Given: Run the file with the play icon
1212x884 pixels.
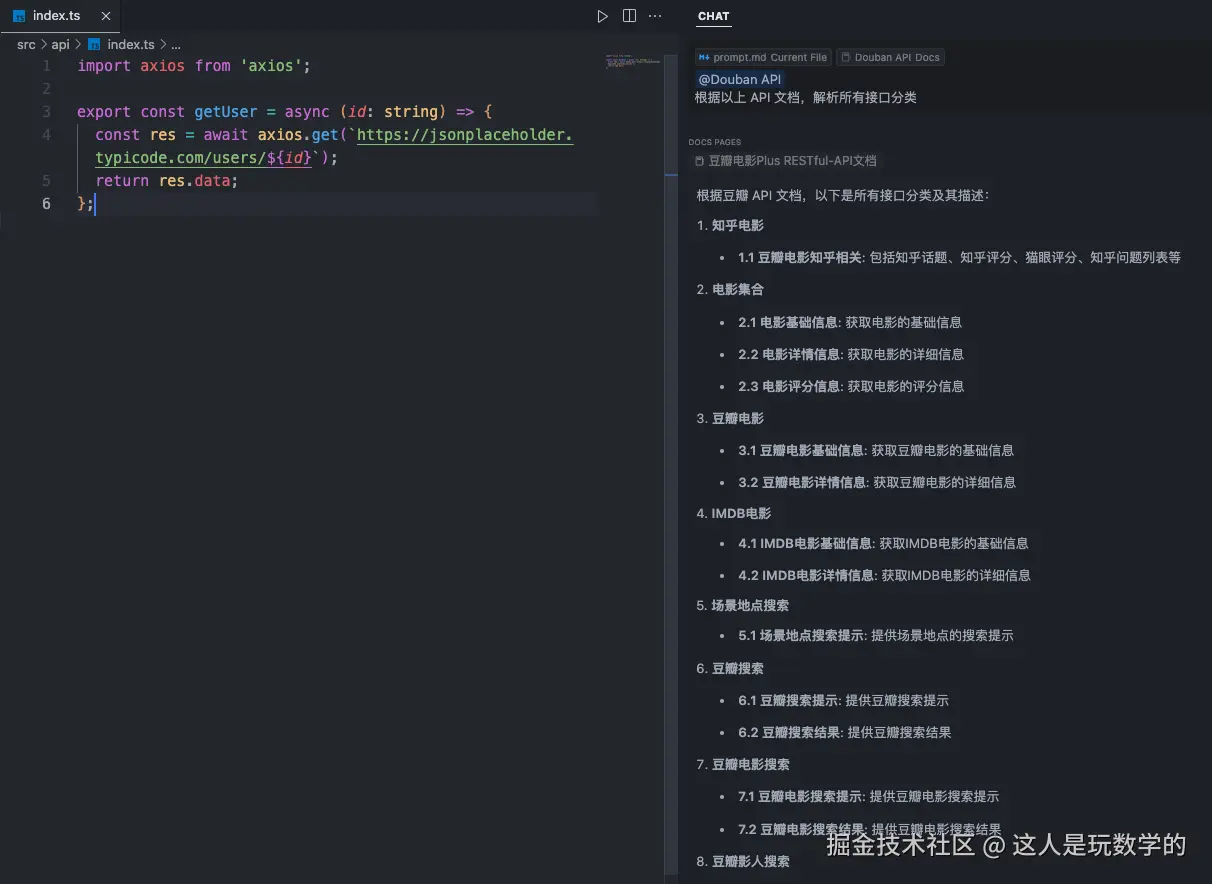Looking at the screenshot, I should coord(602,16).
